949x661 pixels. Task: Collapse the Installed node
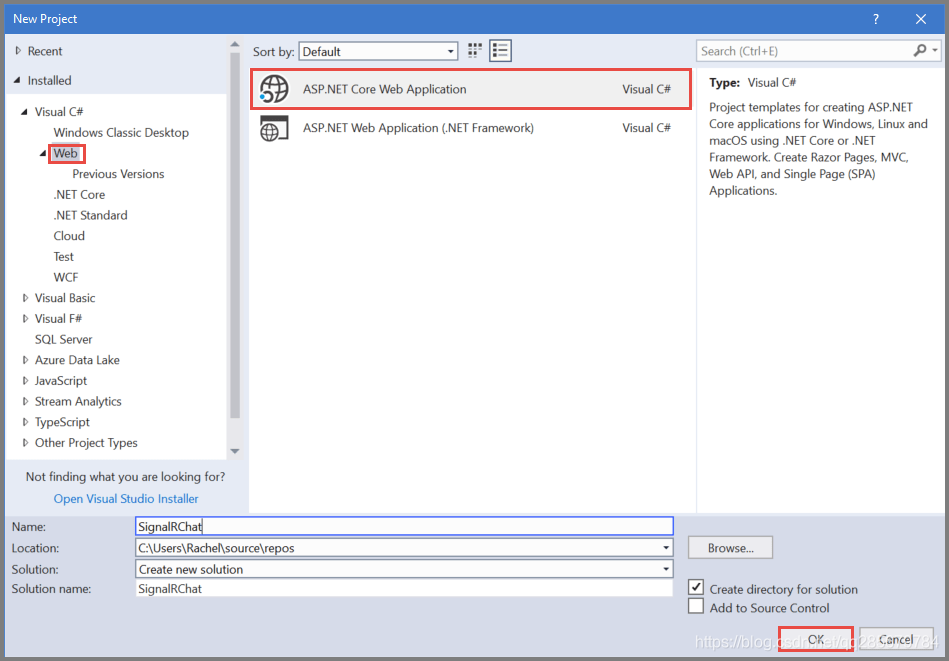coord(19,80)
